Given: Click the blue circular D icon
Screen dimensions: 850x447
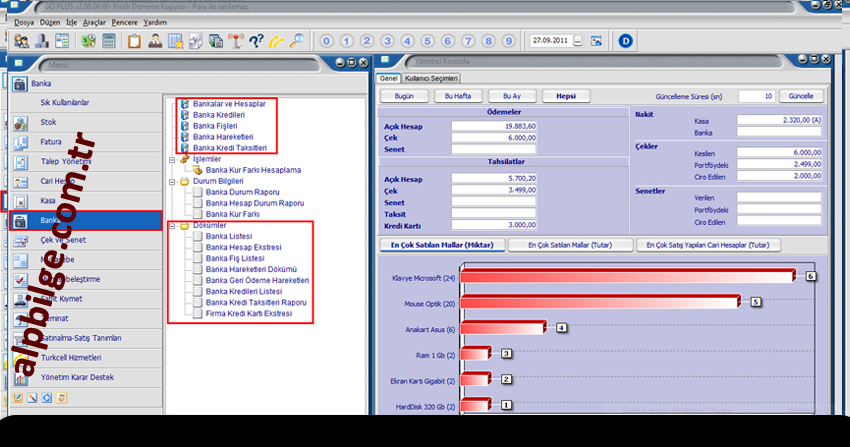Looking at the screenshot, I should tap(626, 41).
